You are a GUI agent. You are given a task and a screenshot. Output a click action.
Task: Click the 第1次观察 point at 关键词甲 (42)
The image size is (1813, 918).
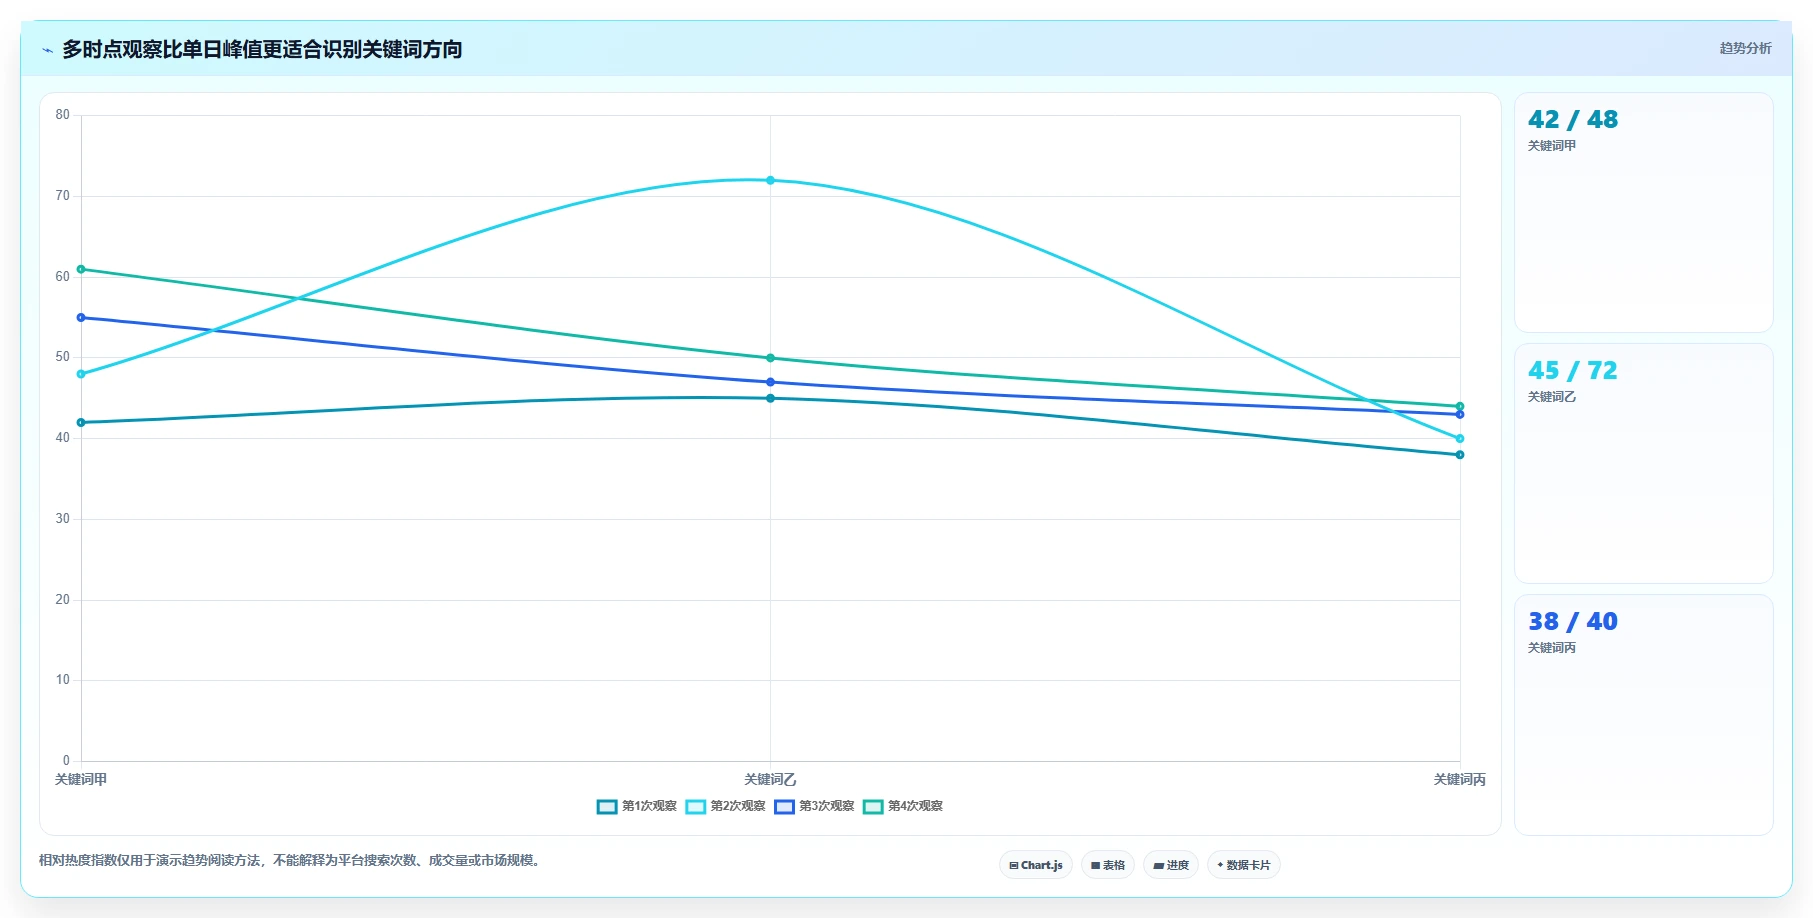(x=81, y=422)
